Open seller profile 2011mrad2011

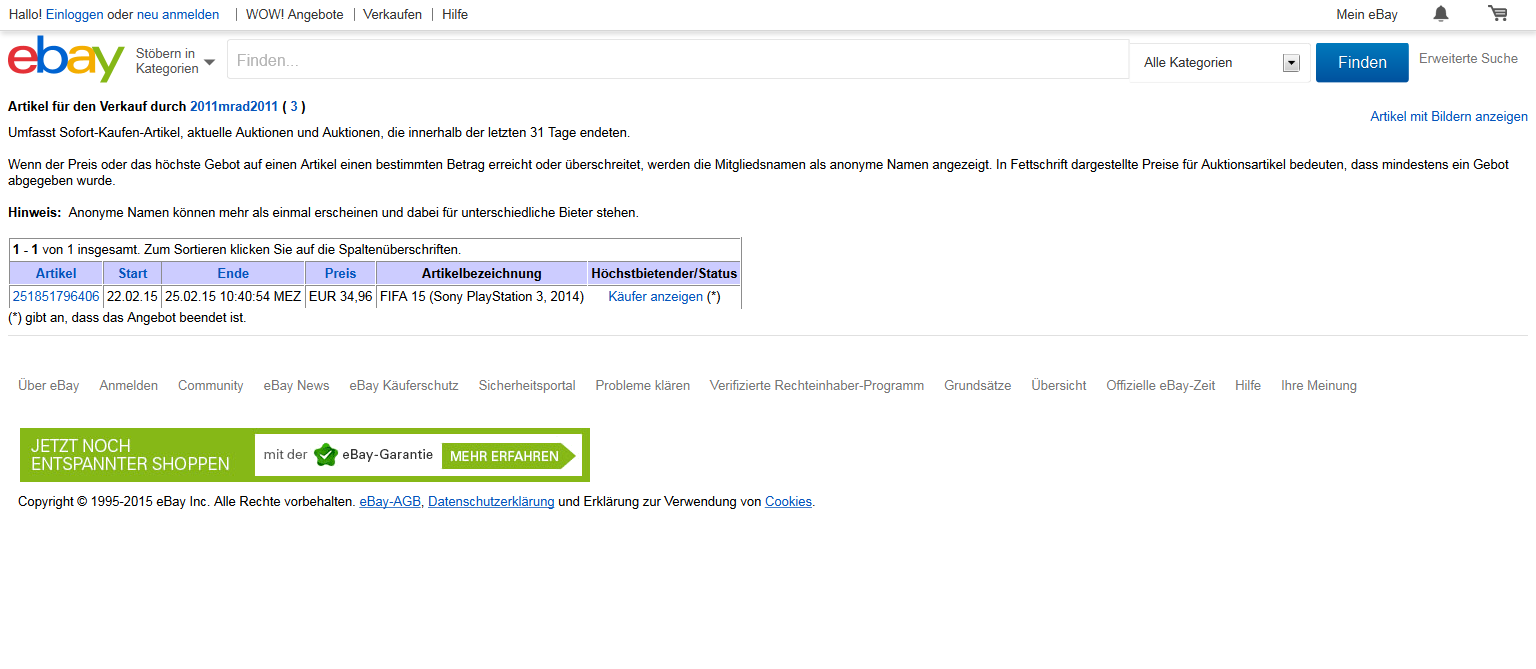click(x=234, y=106)
